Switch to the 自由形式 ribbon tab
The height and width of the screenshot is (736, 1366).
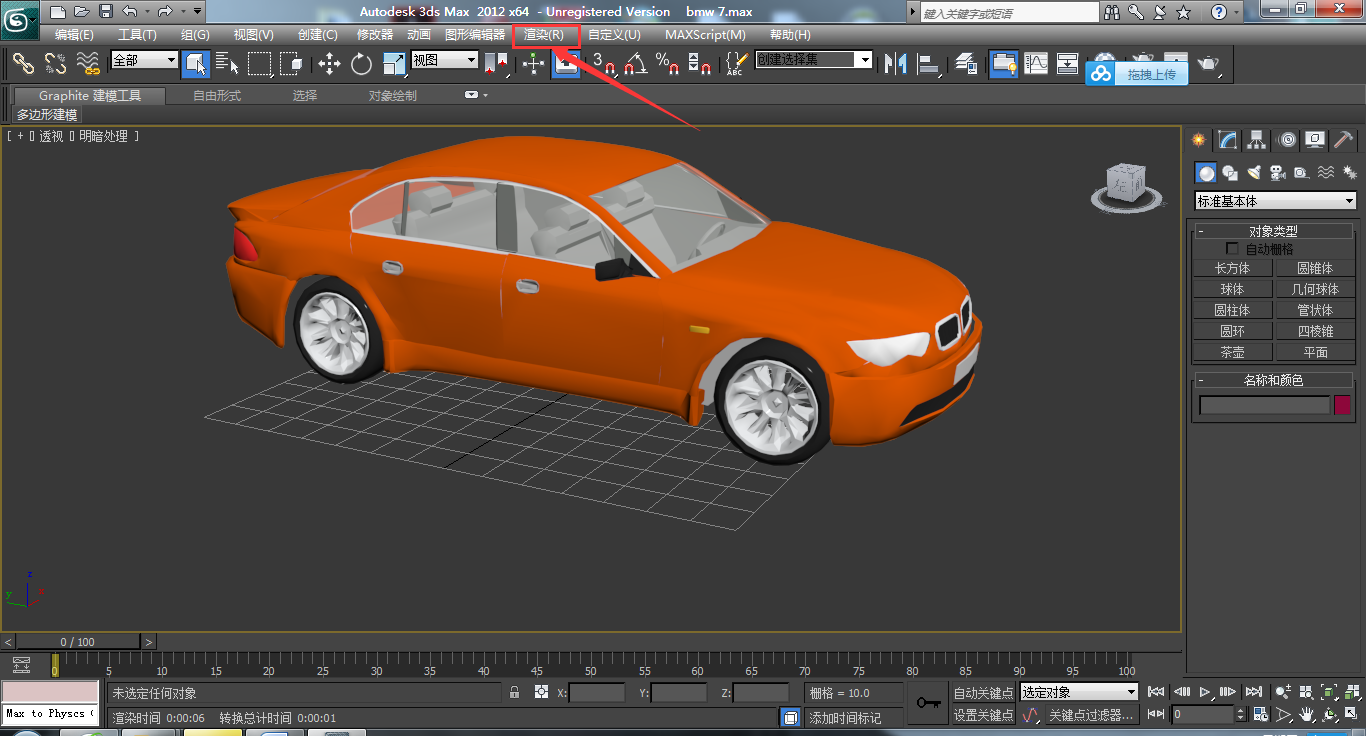pyautogui.click(x=217, y=96)
